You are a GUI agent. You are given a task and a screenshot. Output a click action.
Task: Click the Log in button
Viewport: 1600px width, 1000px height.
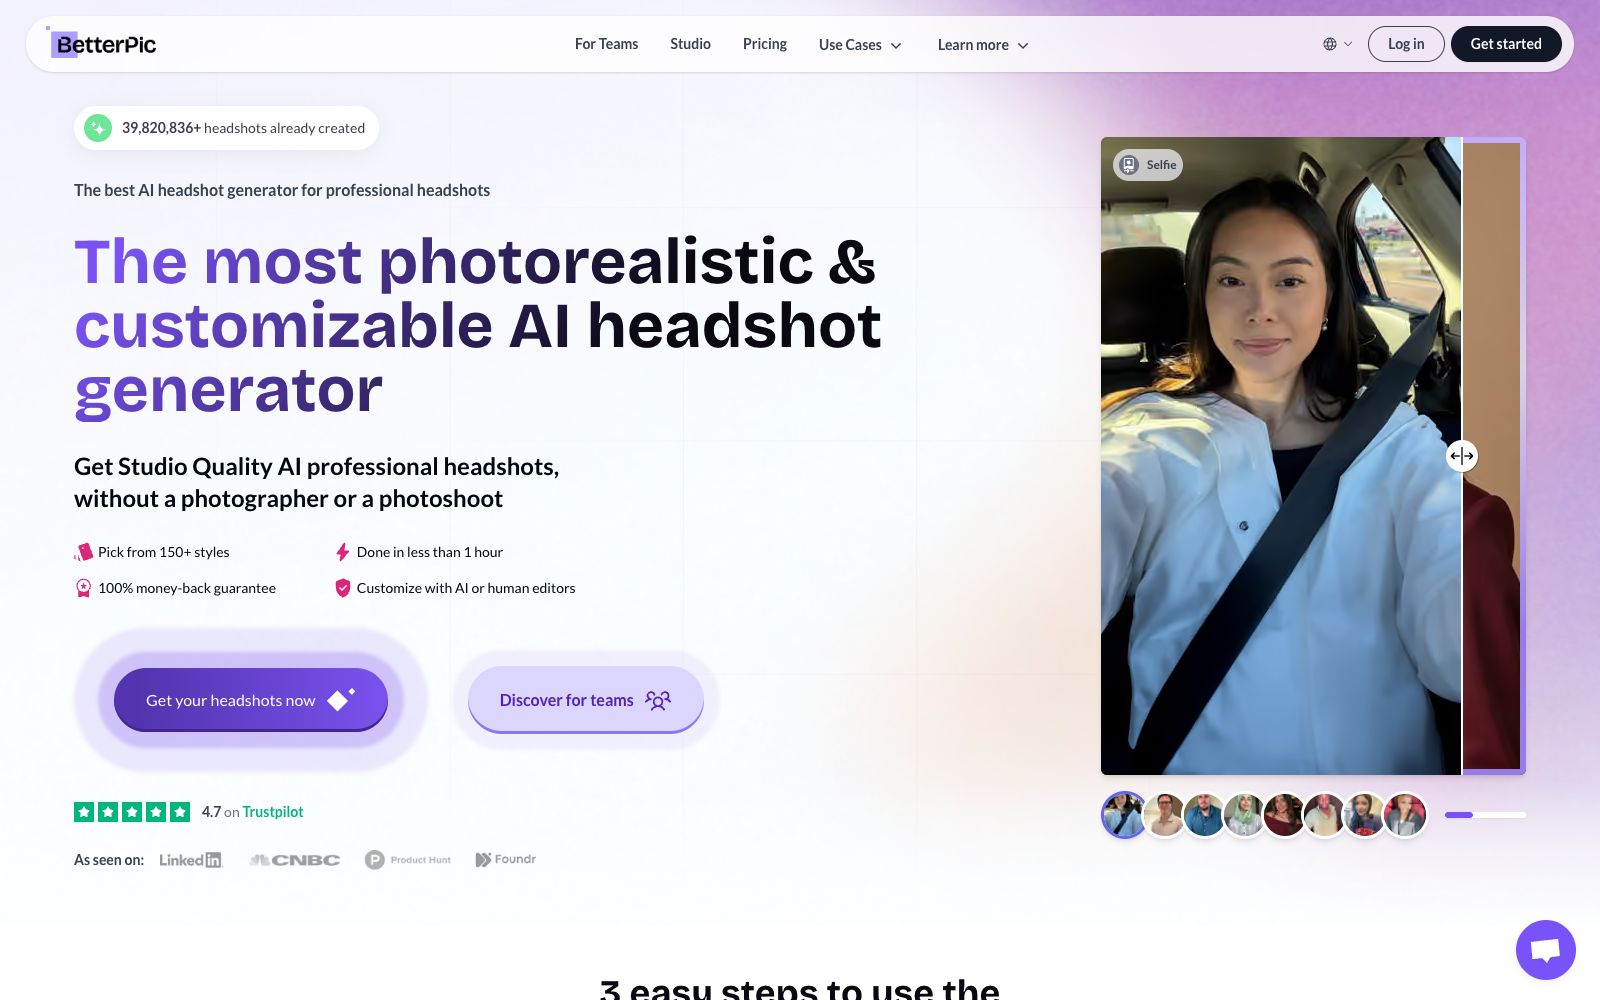tap(1406, 44)
